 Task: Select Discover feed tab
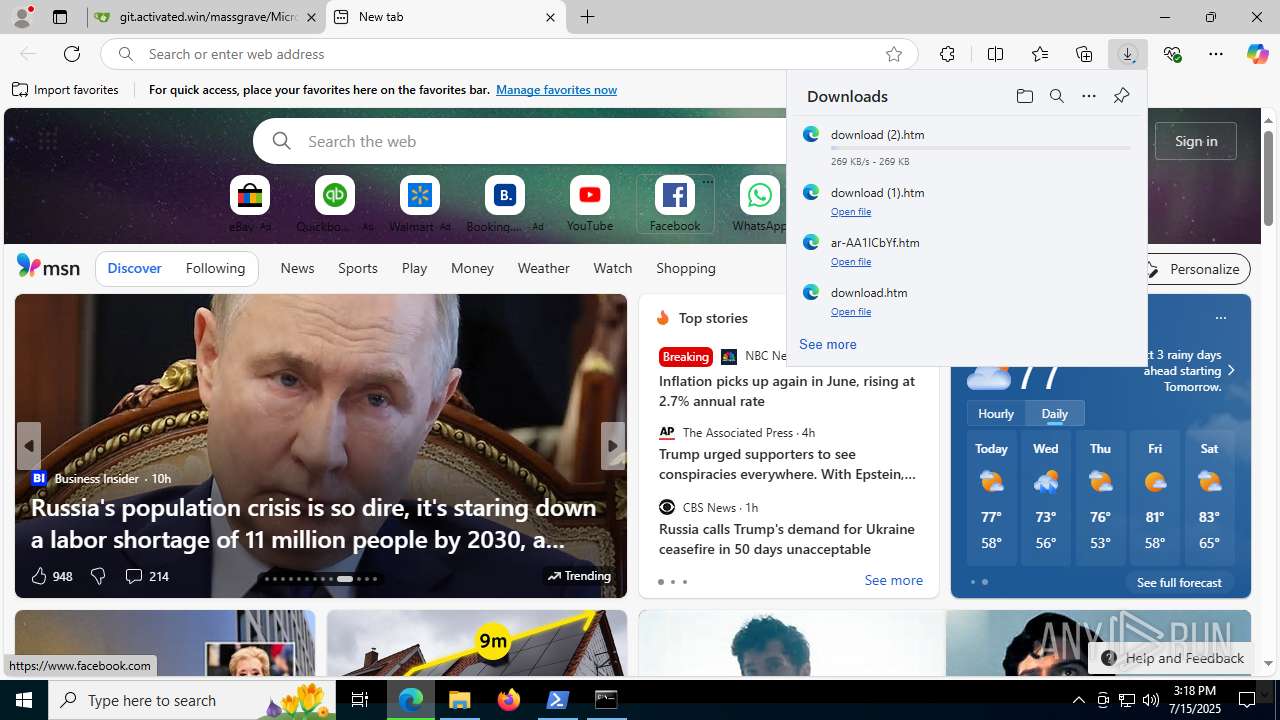[x=134, y=268]
